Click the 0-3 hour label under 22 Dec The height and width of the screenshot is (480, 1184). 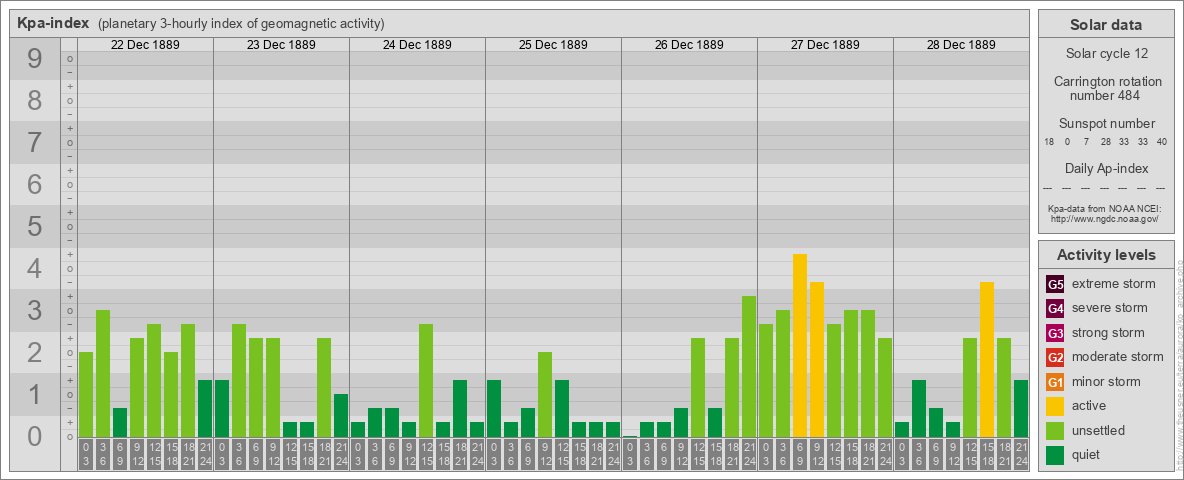pyautogui.click(x=85, y=454)
